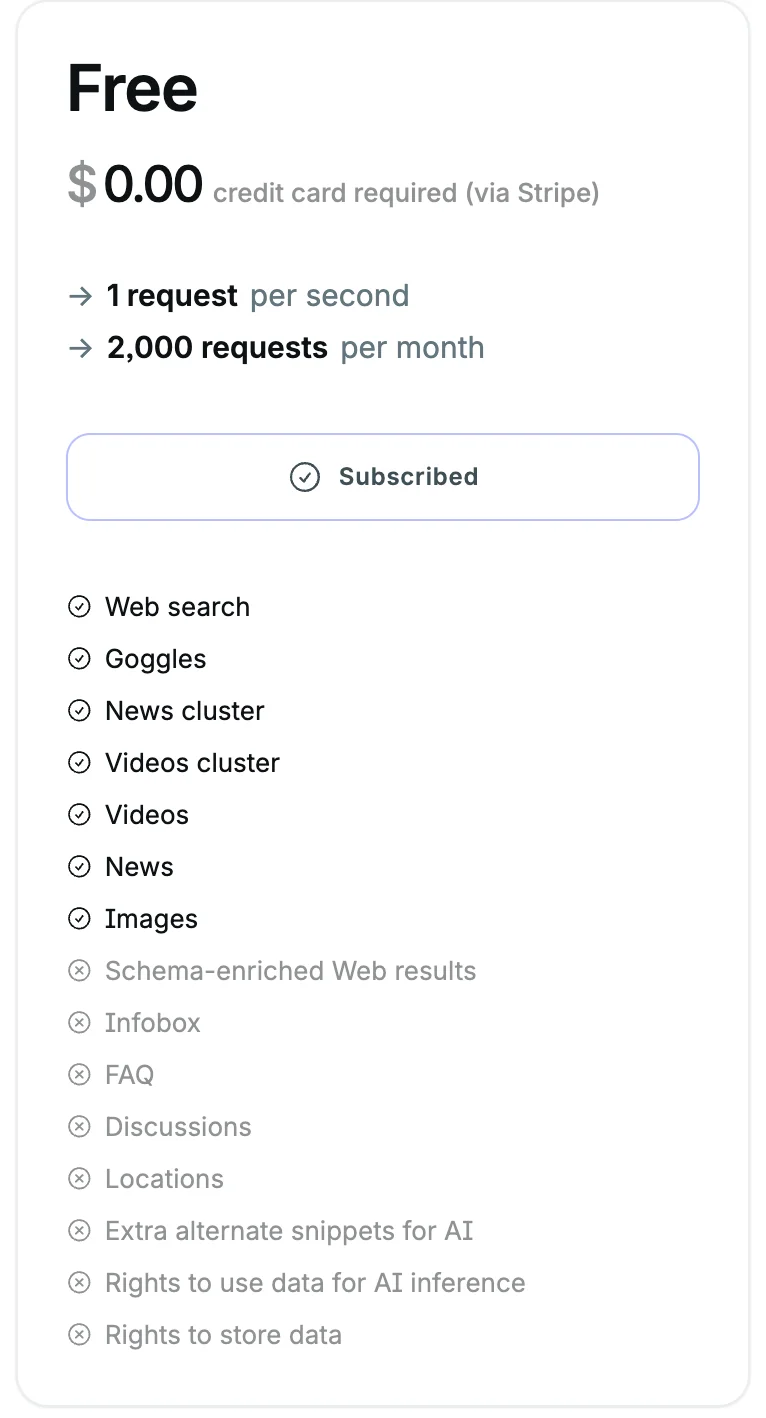Toggle the FAQ availability icon
Screen dimensions: 766x1418
point(80,1075)
